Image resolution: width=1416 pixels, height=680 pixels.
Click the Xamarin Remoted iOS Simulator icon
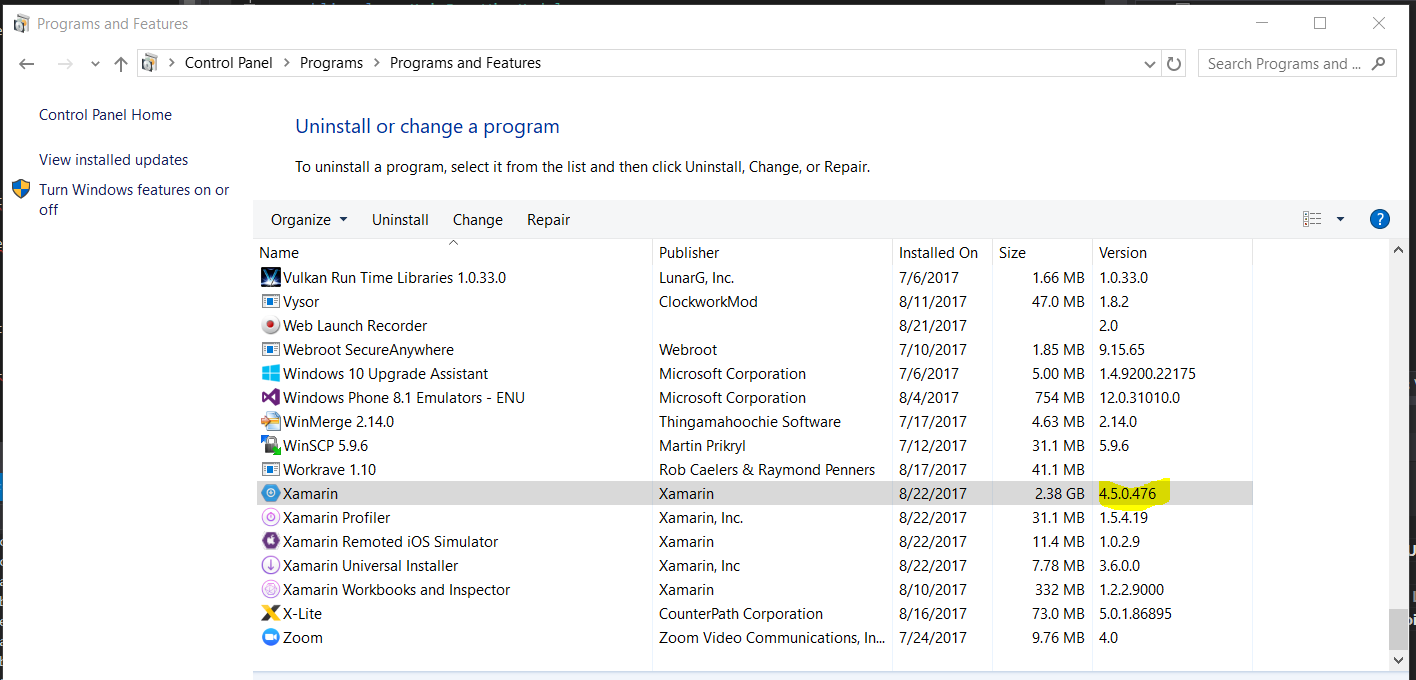[x=270, y=541]
